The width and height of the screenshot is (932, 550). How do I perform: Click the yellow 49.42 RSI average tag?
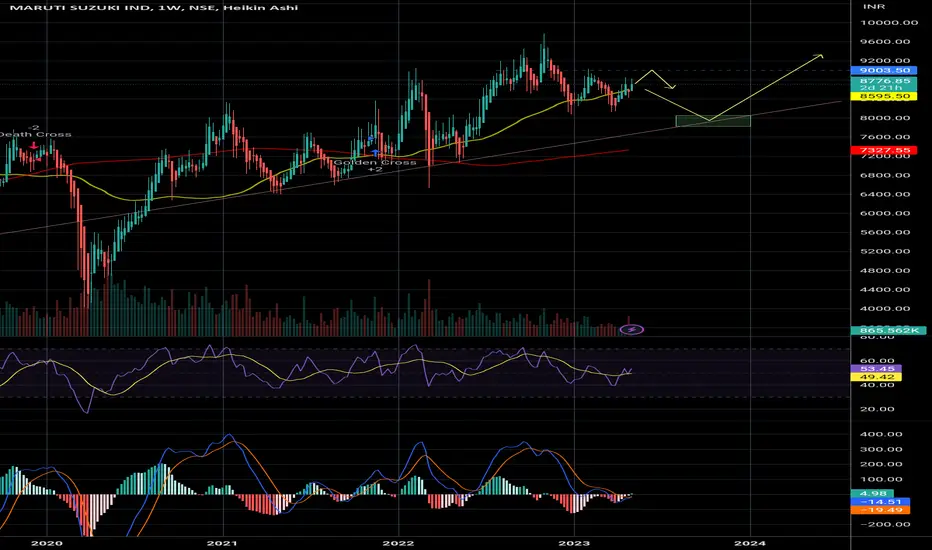876,377
